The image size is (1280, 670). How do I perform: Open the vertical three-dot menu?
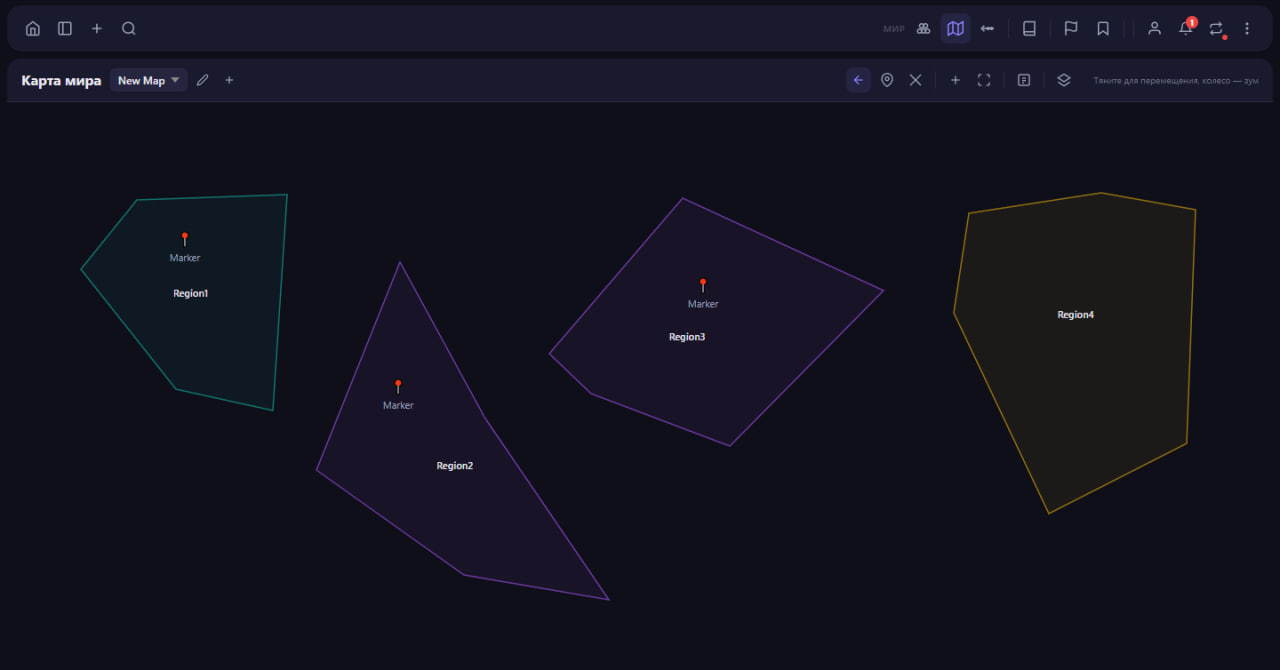click(x=1247, y=29)
